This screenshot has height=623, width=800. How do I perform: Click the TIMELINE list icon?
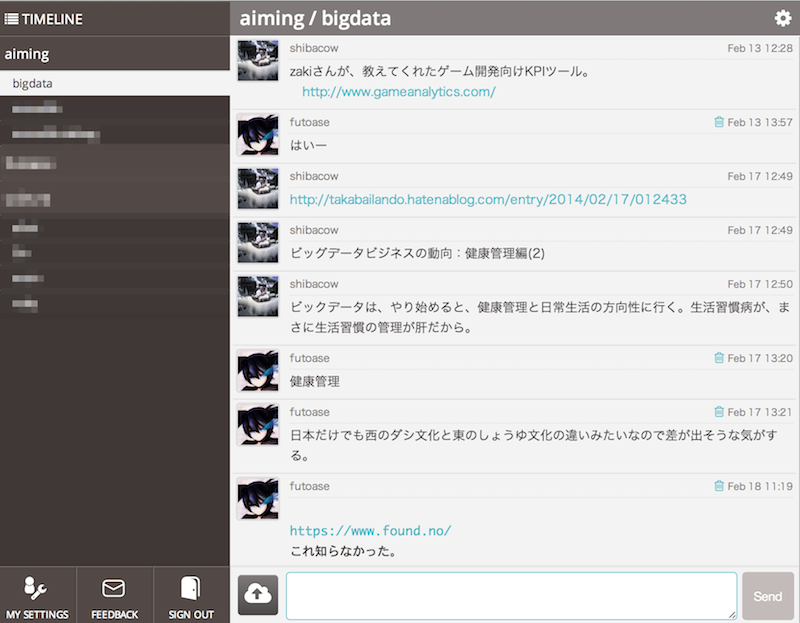point(12,17)
